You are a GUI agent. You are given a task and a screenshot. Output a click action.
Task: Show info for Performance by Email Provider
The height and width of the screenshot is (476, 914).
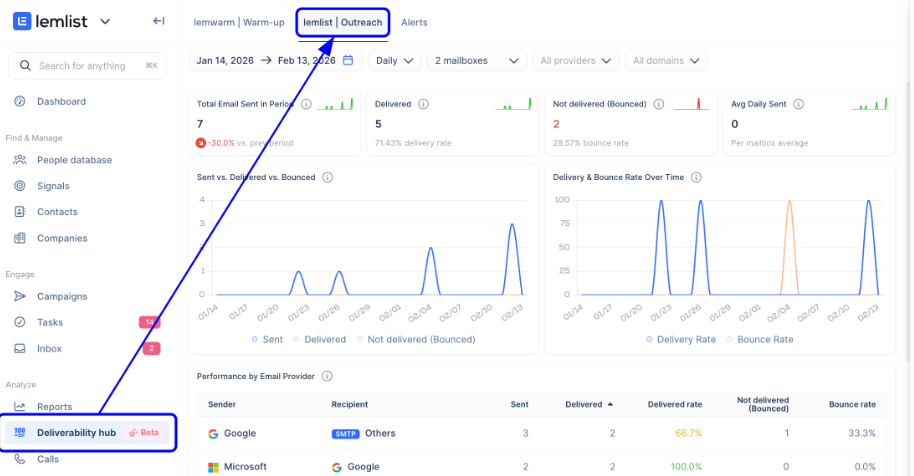coord(327,376)
